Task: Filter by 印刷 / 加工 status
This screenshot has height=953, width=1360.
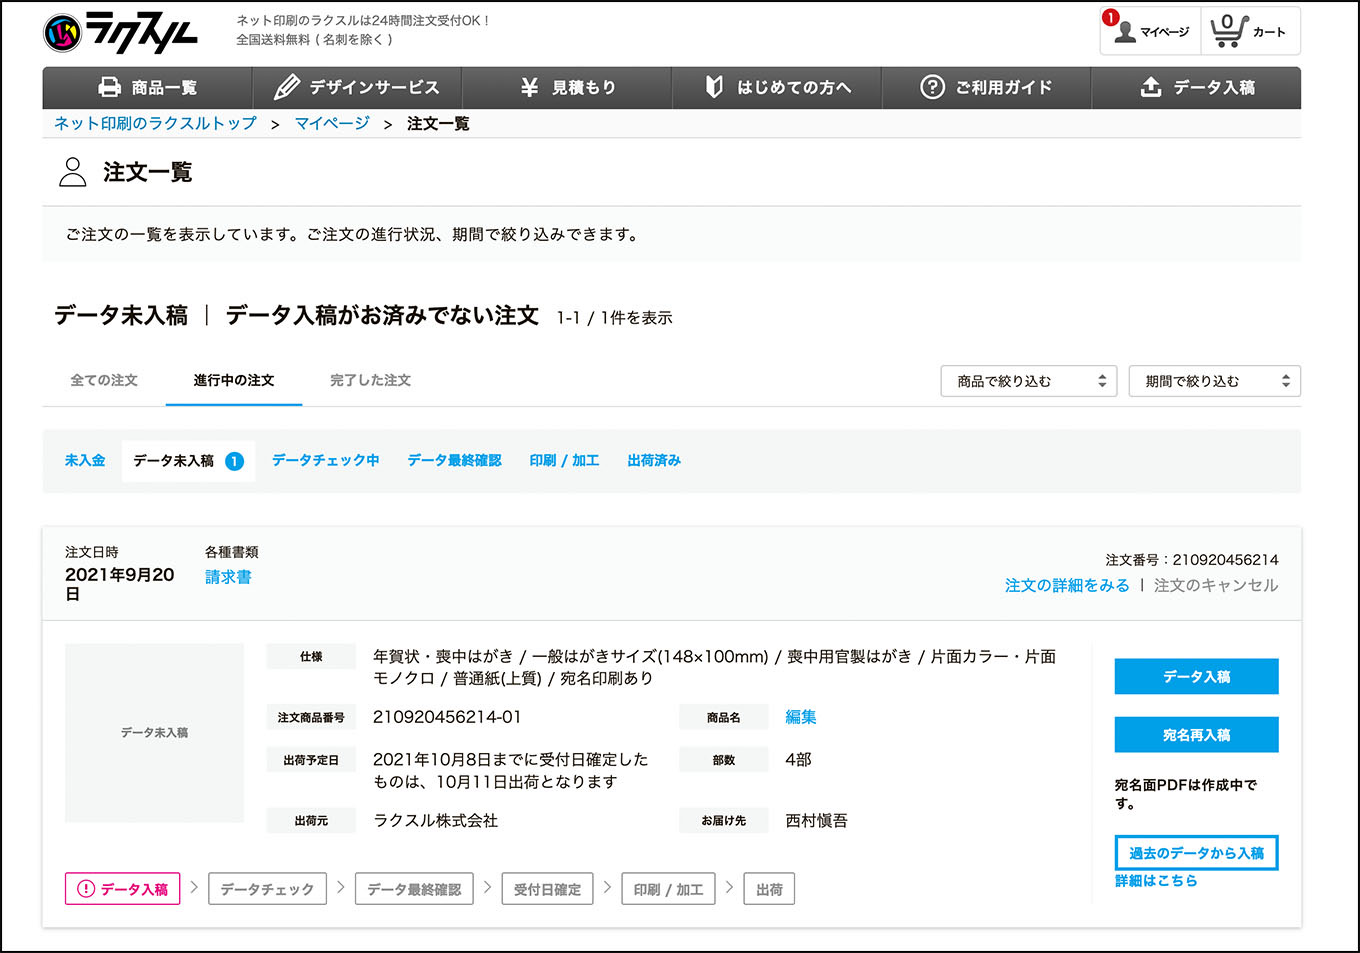Action: (x=564, y=460)
